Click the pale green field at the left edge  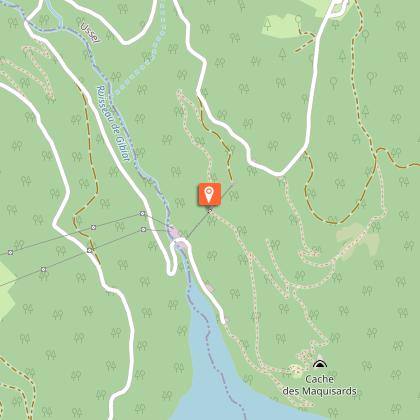[6, 290]
